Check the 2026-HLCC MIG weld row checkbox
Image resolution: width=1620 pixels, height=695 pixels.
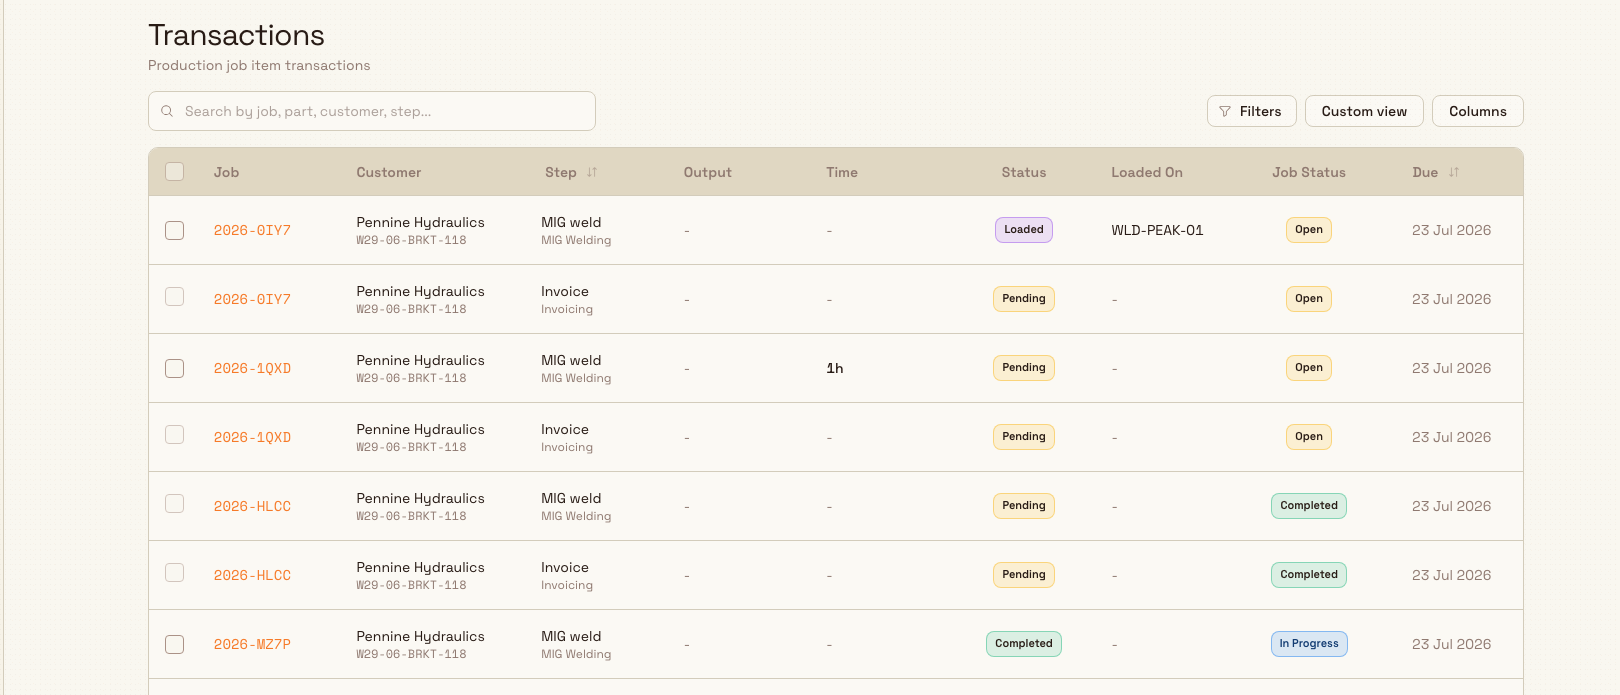click(175, 504)
